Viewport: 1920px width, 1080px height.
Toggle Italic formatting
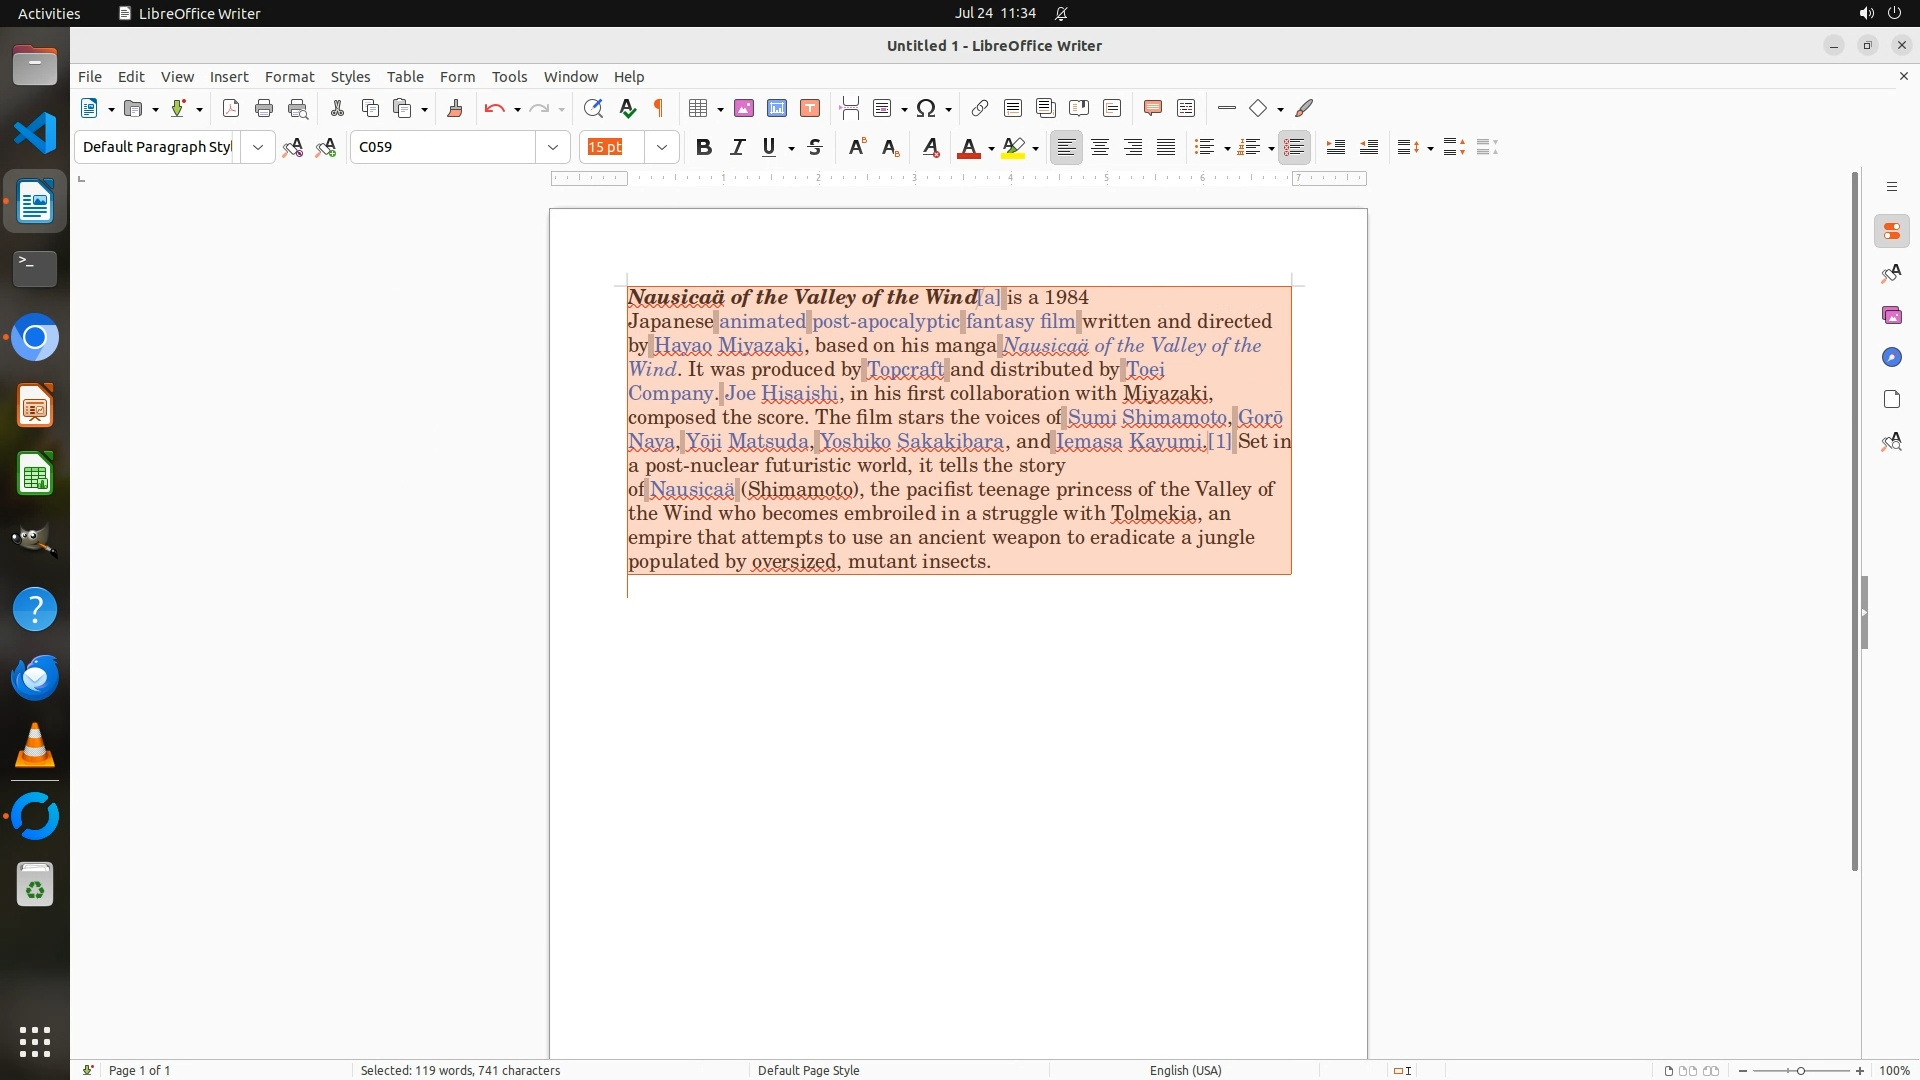(737, 148)
